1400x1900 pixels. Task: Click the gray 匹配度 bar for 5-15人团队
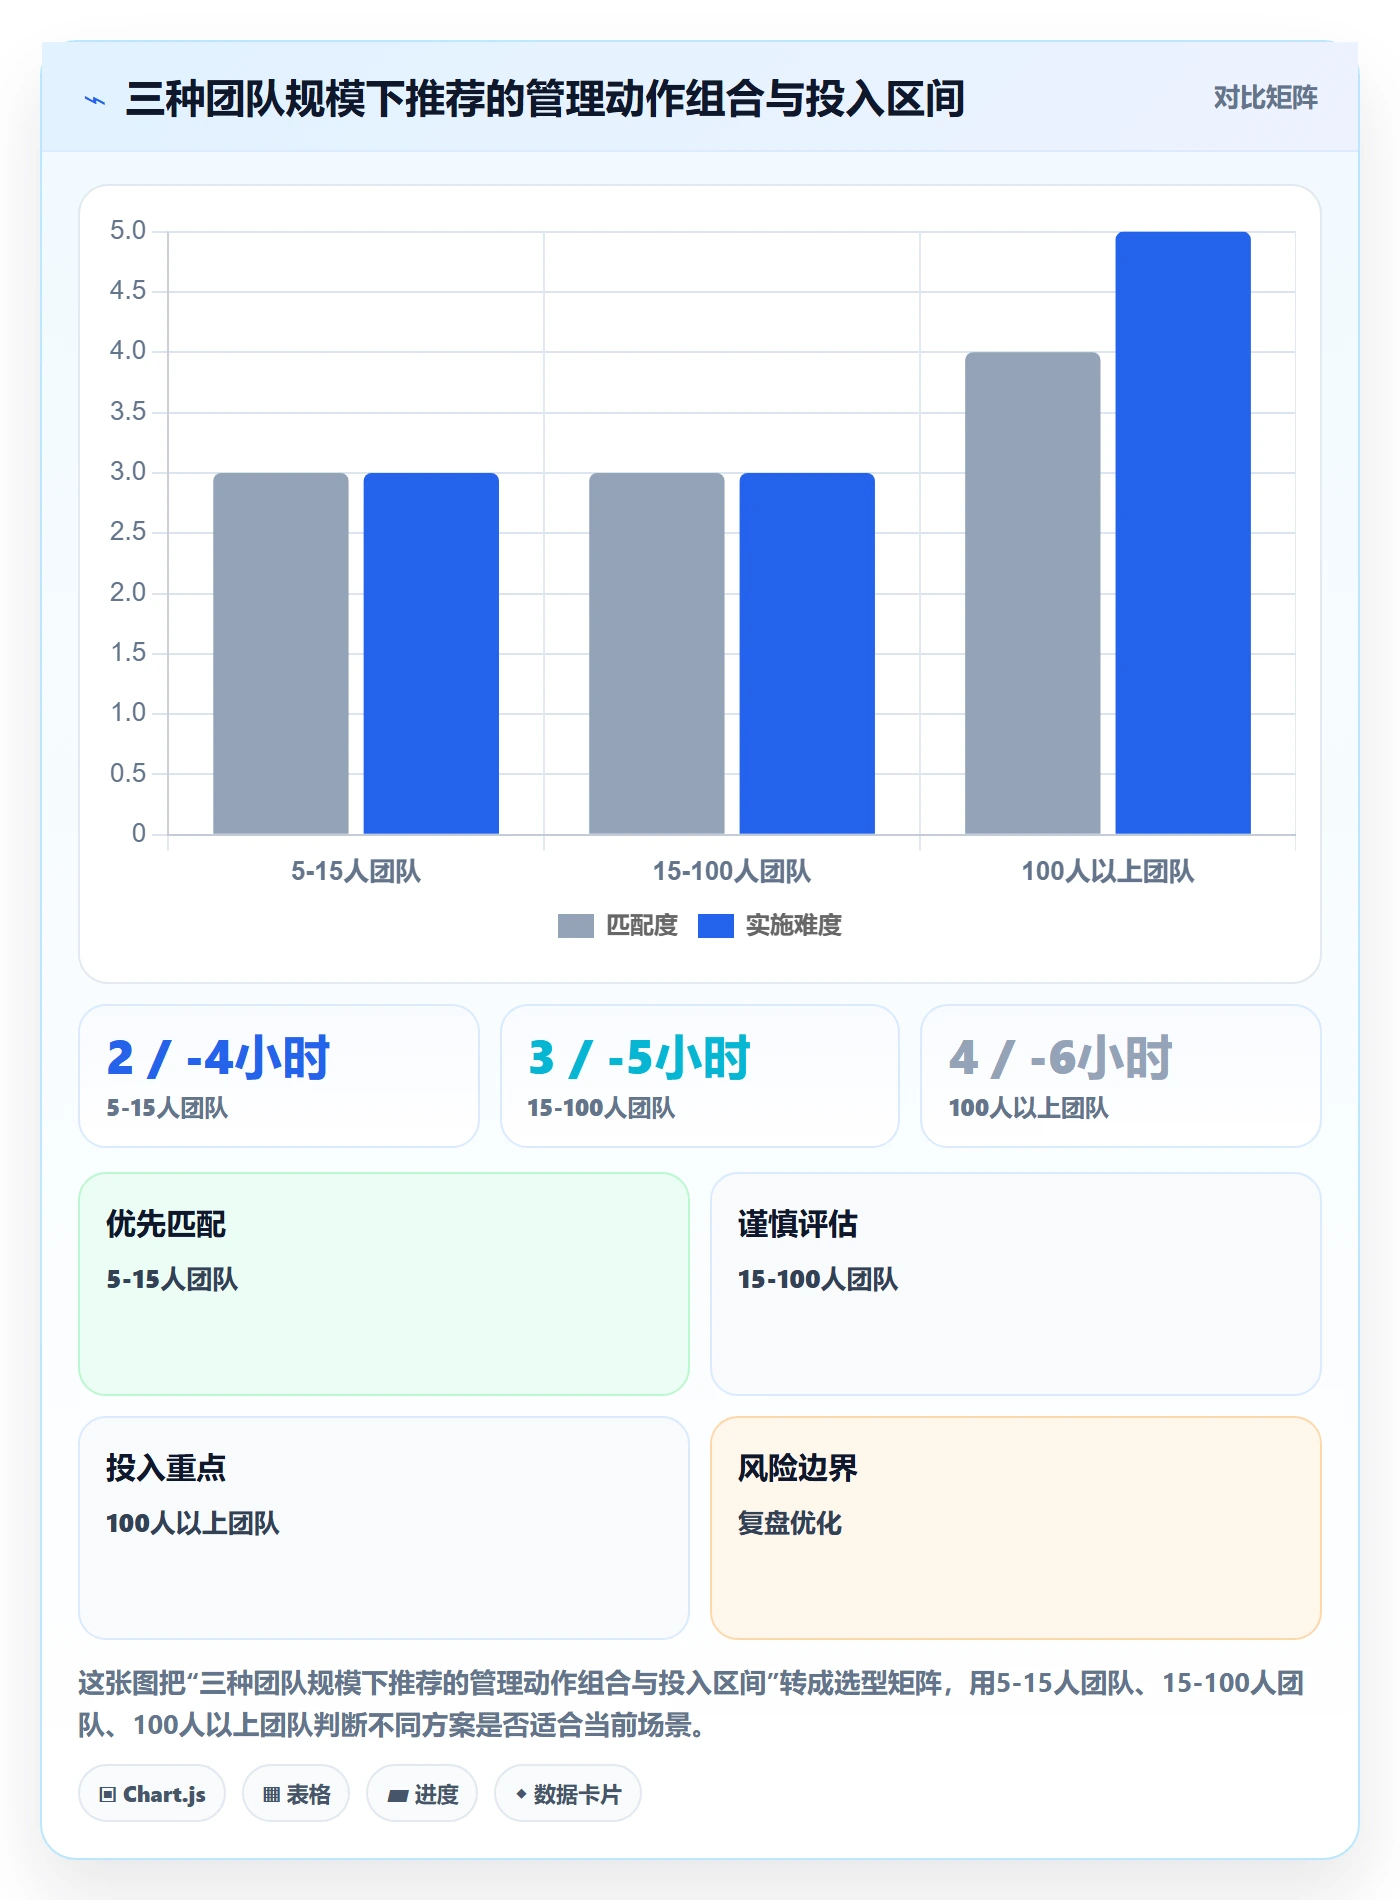(281, 653)
